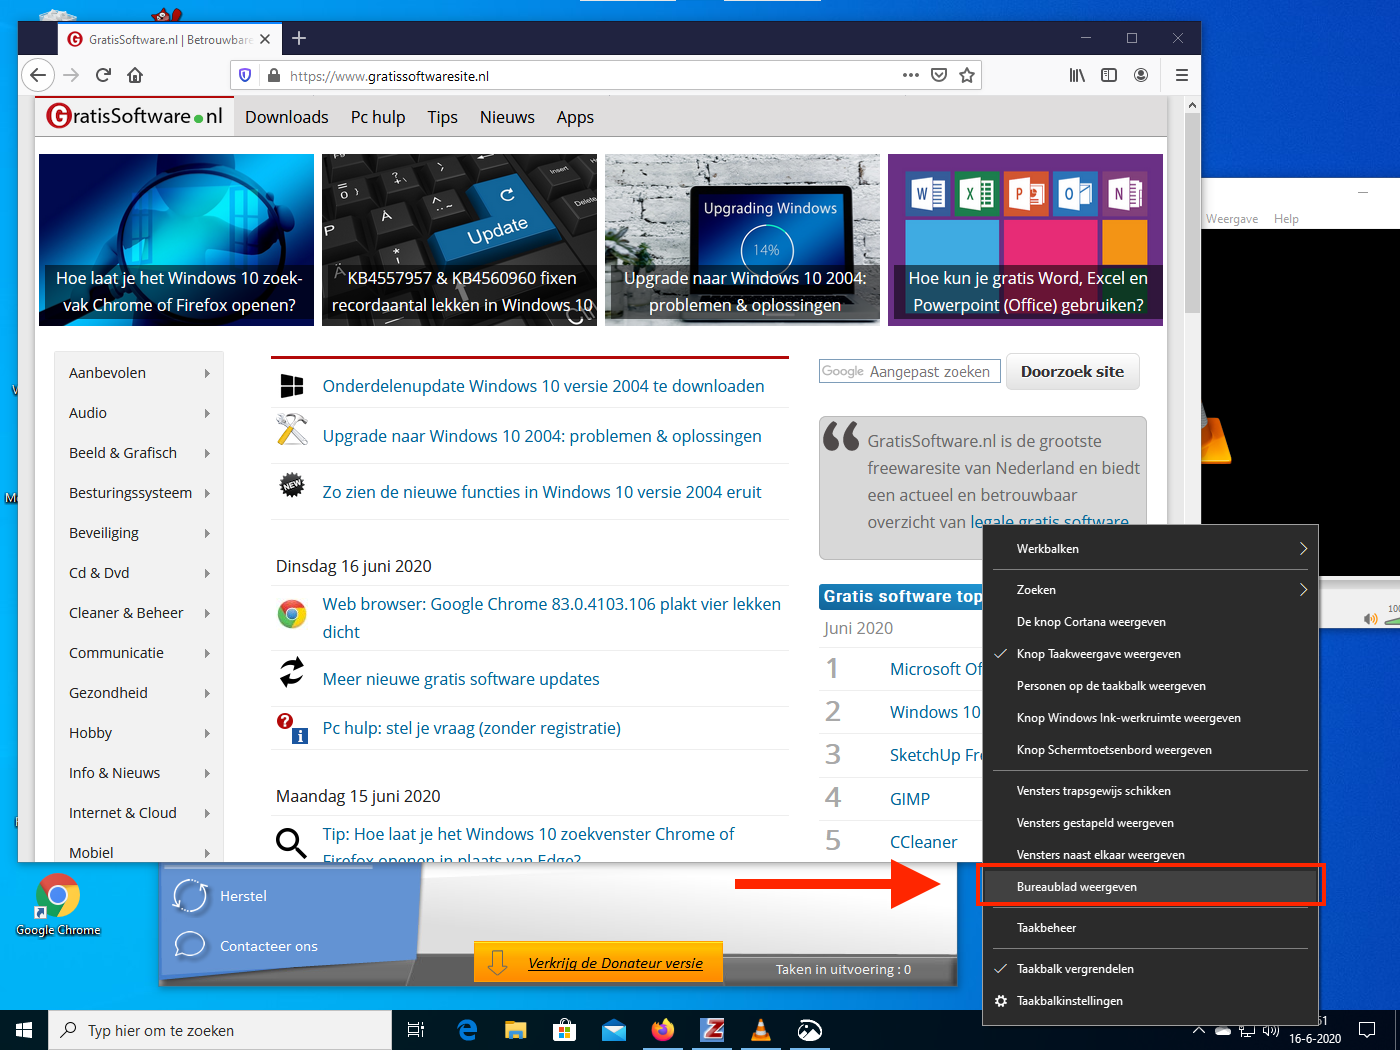Open the Downloads site menu
The height and width of the screenshot is (1050, 1400).
point(286,117)
